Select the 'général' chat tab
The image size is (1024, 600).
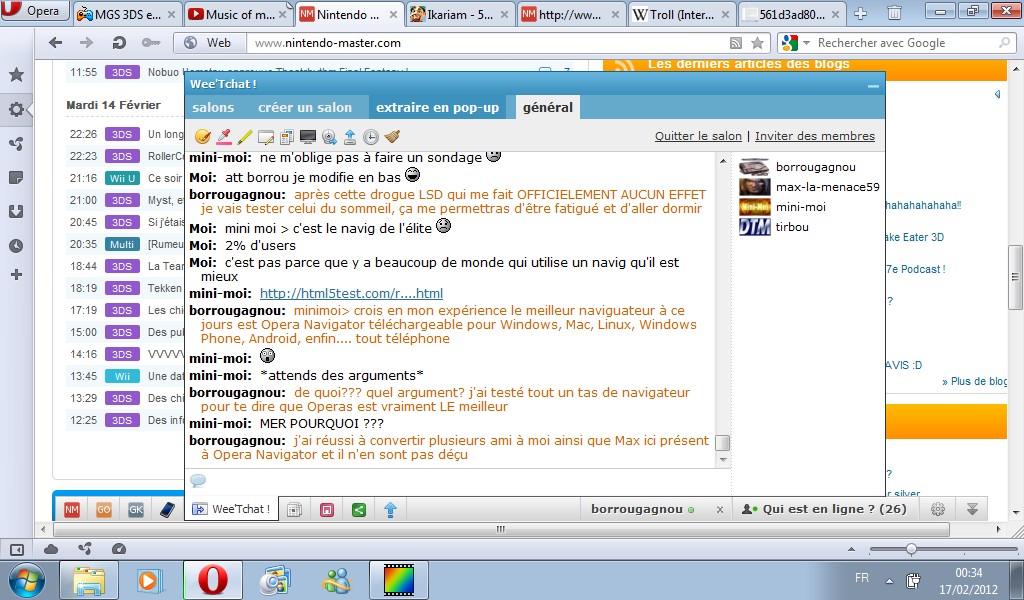548,108
